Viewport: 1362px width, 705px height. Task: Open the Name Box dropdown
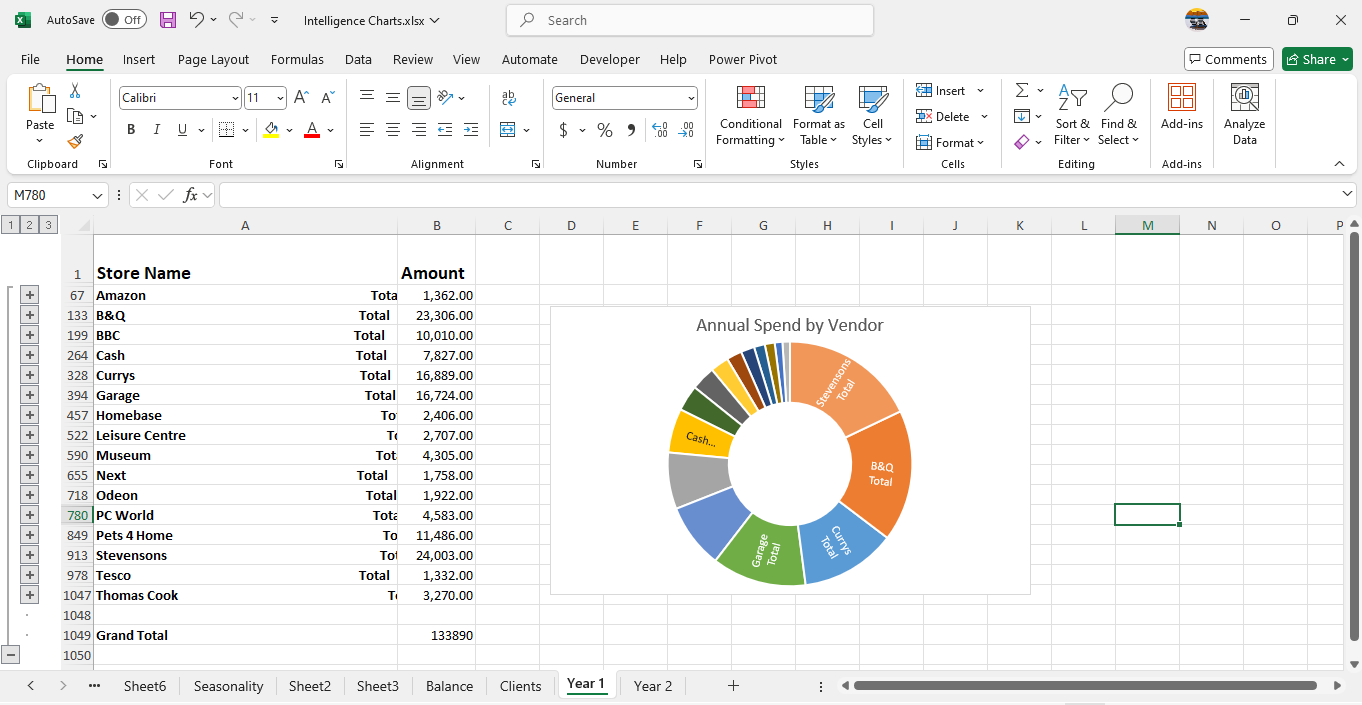tap(98, 195)
